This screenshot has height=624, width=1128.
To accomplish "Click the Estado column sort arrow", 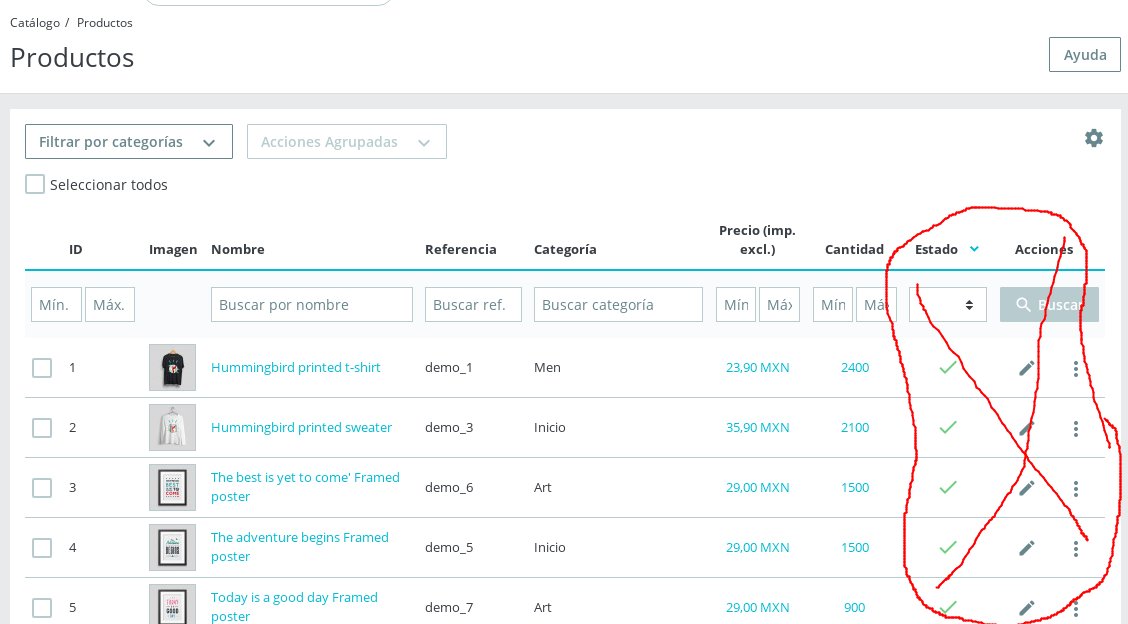I will (x=974, y=249).
